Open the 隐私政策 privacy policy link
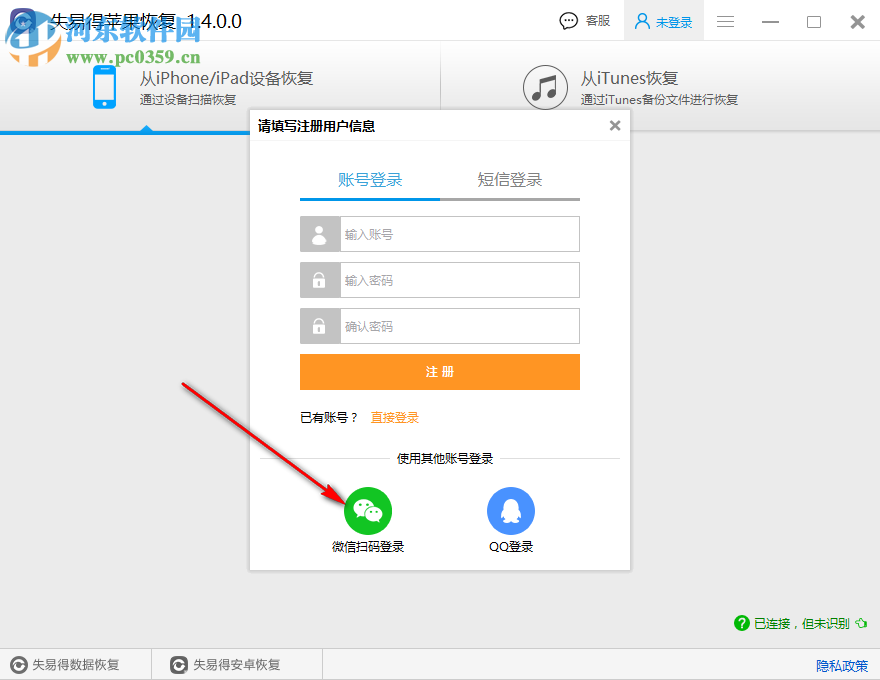The height and width of the screenshot is (680, 880). pos(841,664)
